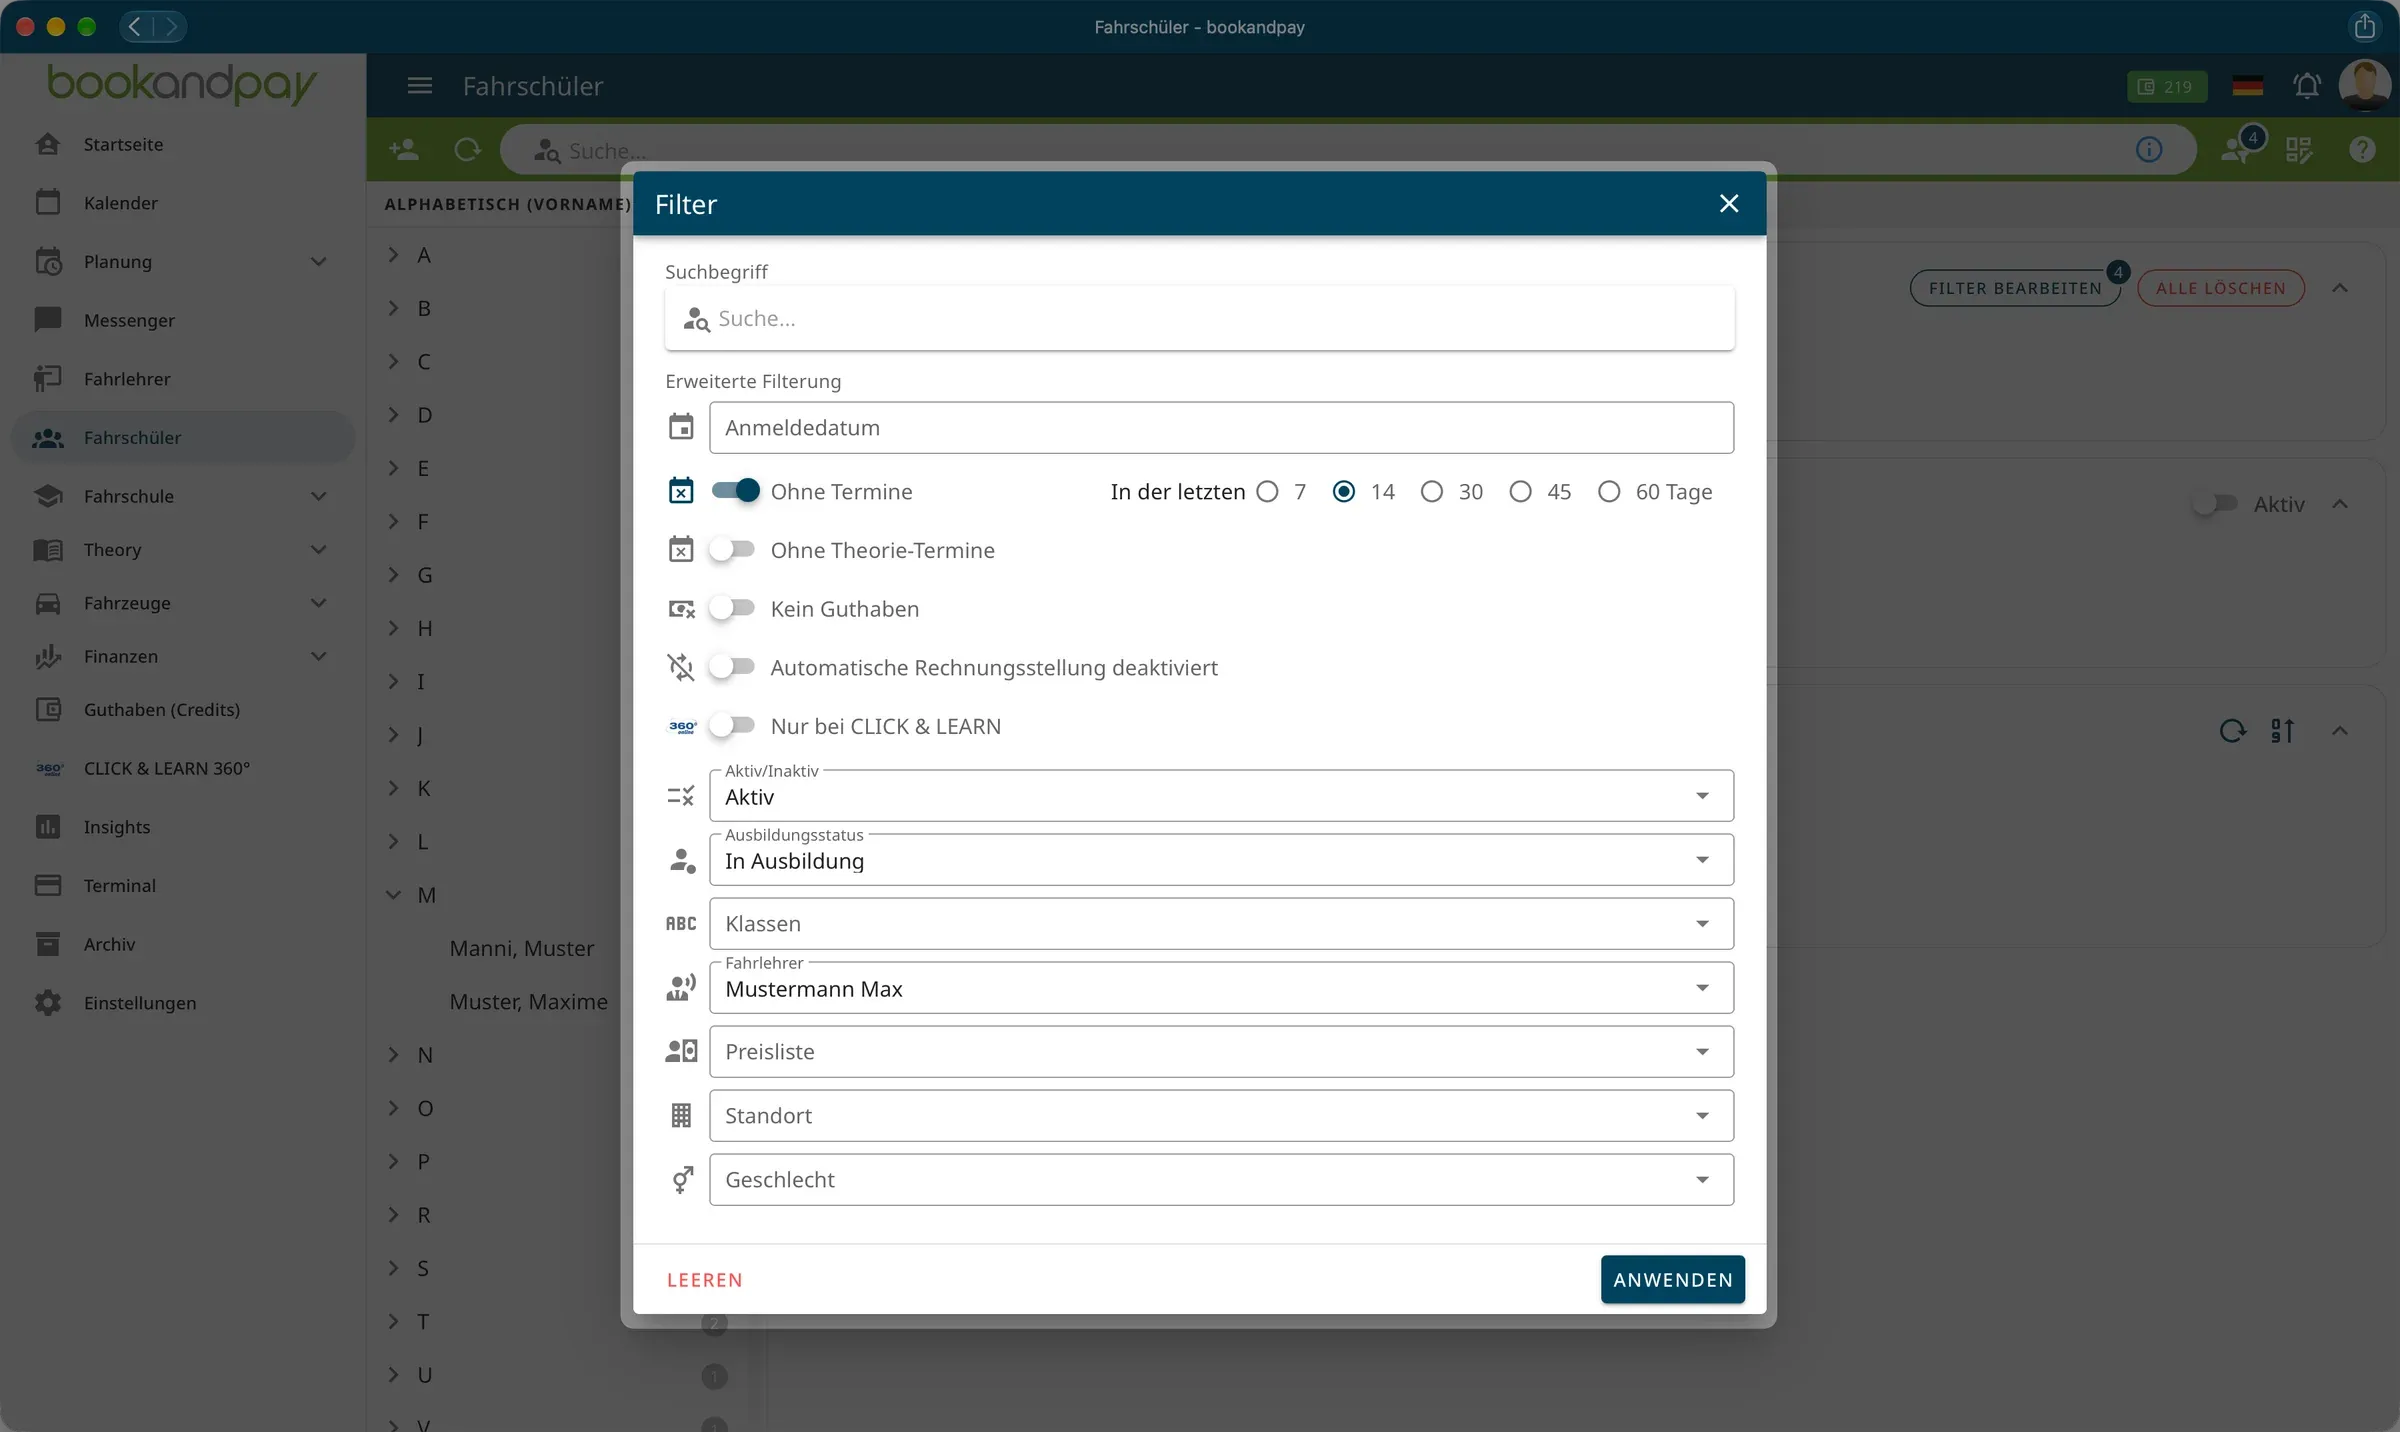Select the 7 days radio button

tap(1267, 491)
